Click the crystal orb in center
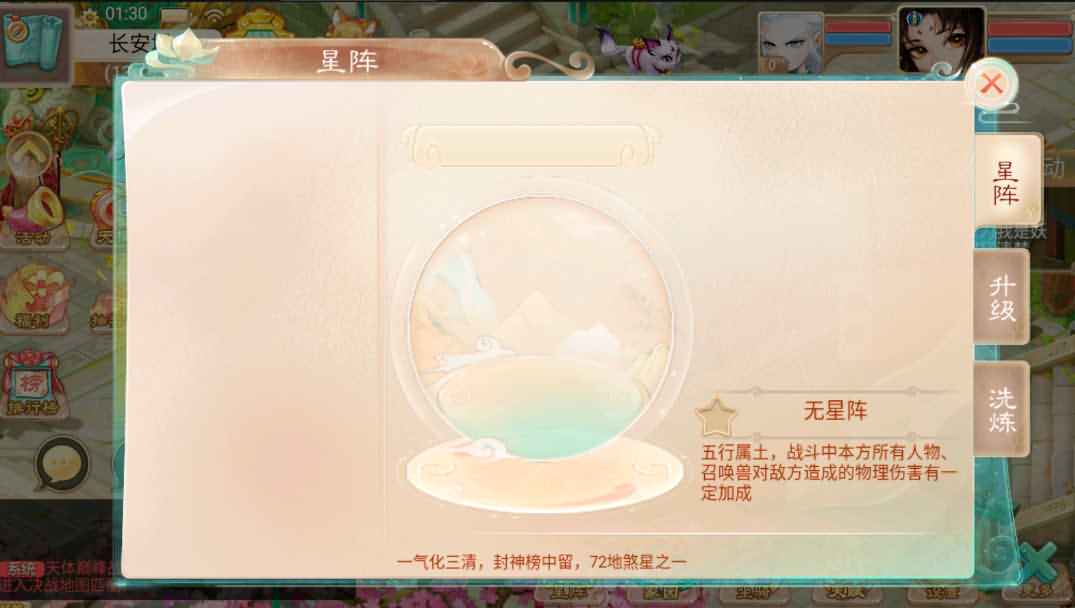Image resolution: width=1075 pixels, height=608 pixels. click(541, 328)
